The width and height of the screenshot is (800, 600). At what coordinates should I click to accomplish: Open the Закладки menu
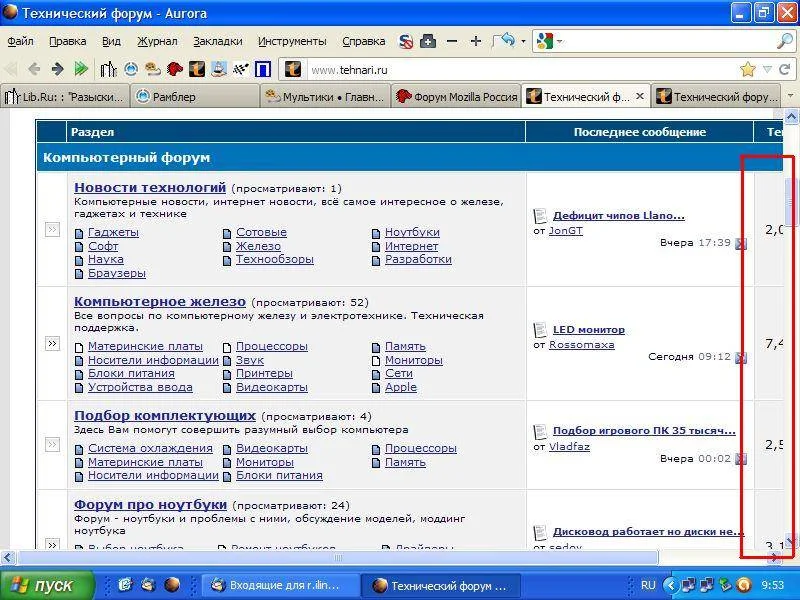[217, 41]
